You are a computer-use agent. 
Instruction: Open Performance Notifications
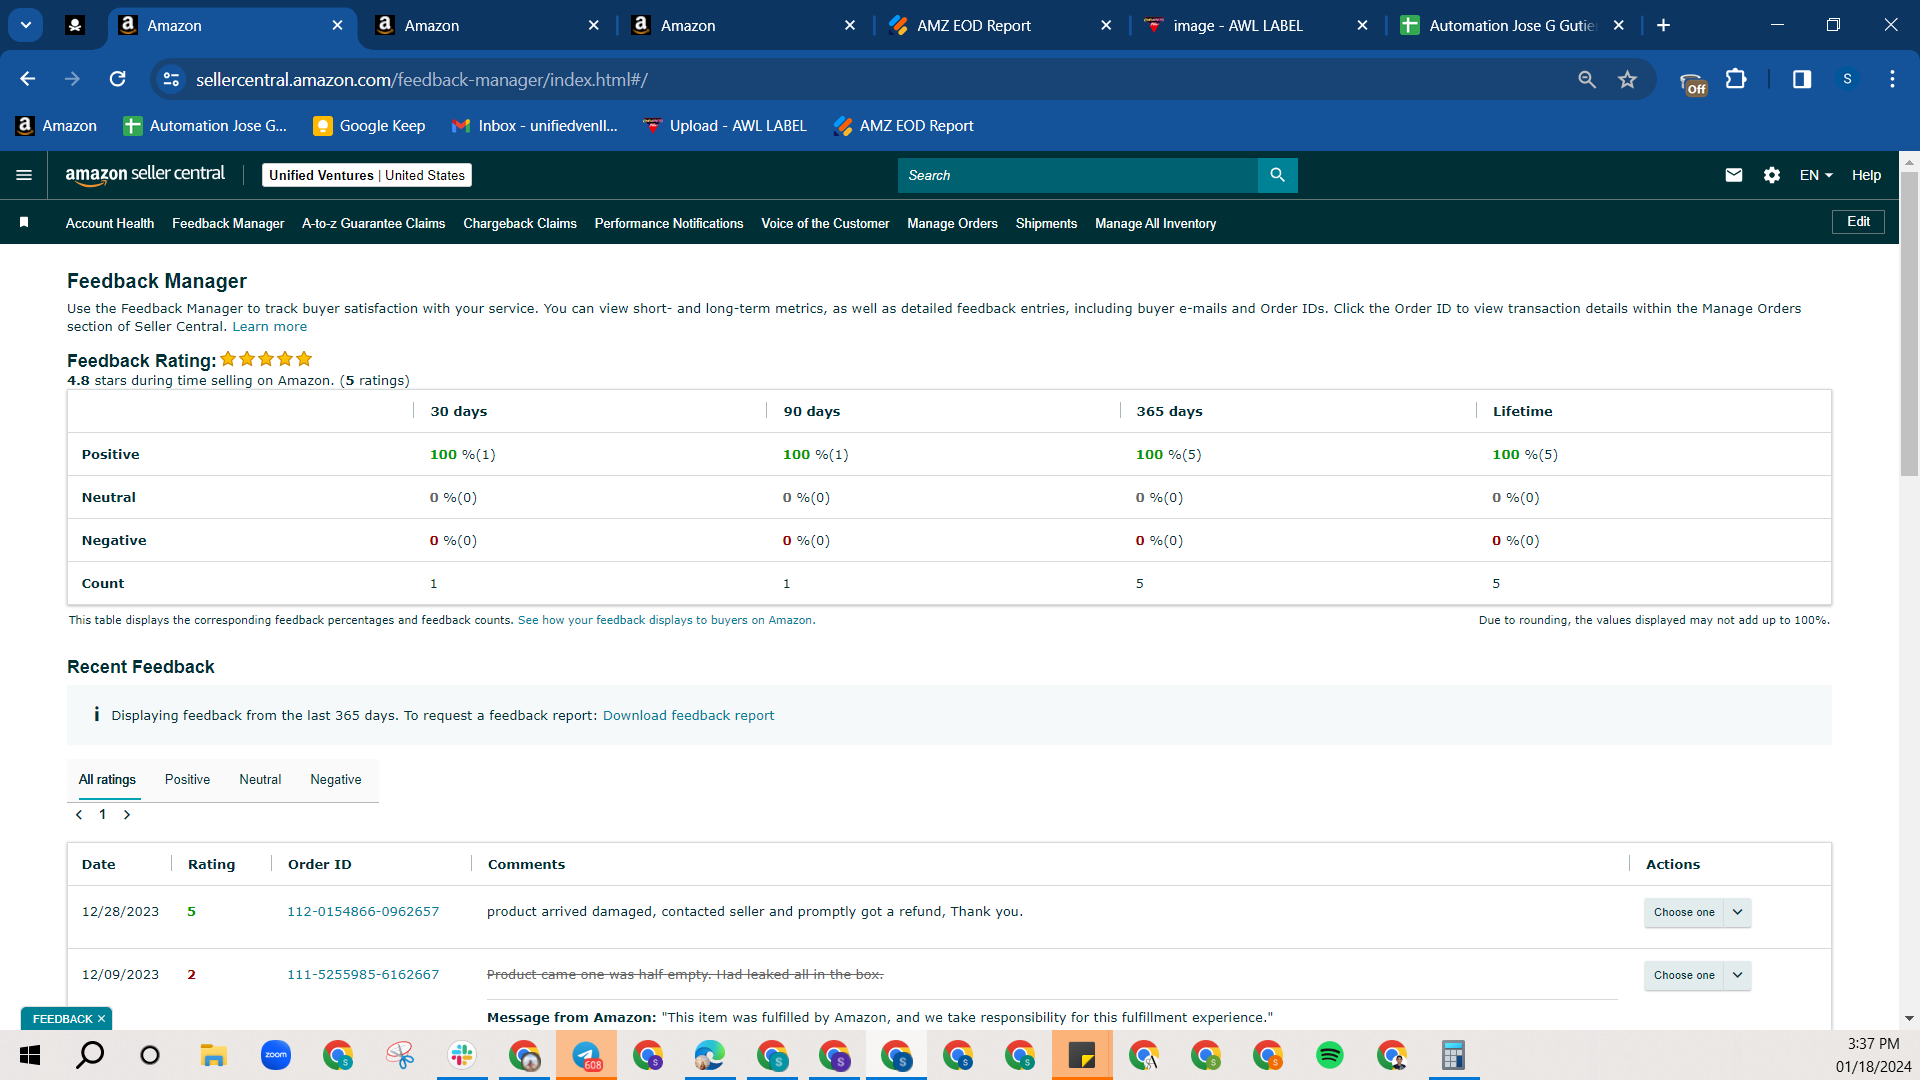[x=669, y=223]
